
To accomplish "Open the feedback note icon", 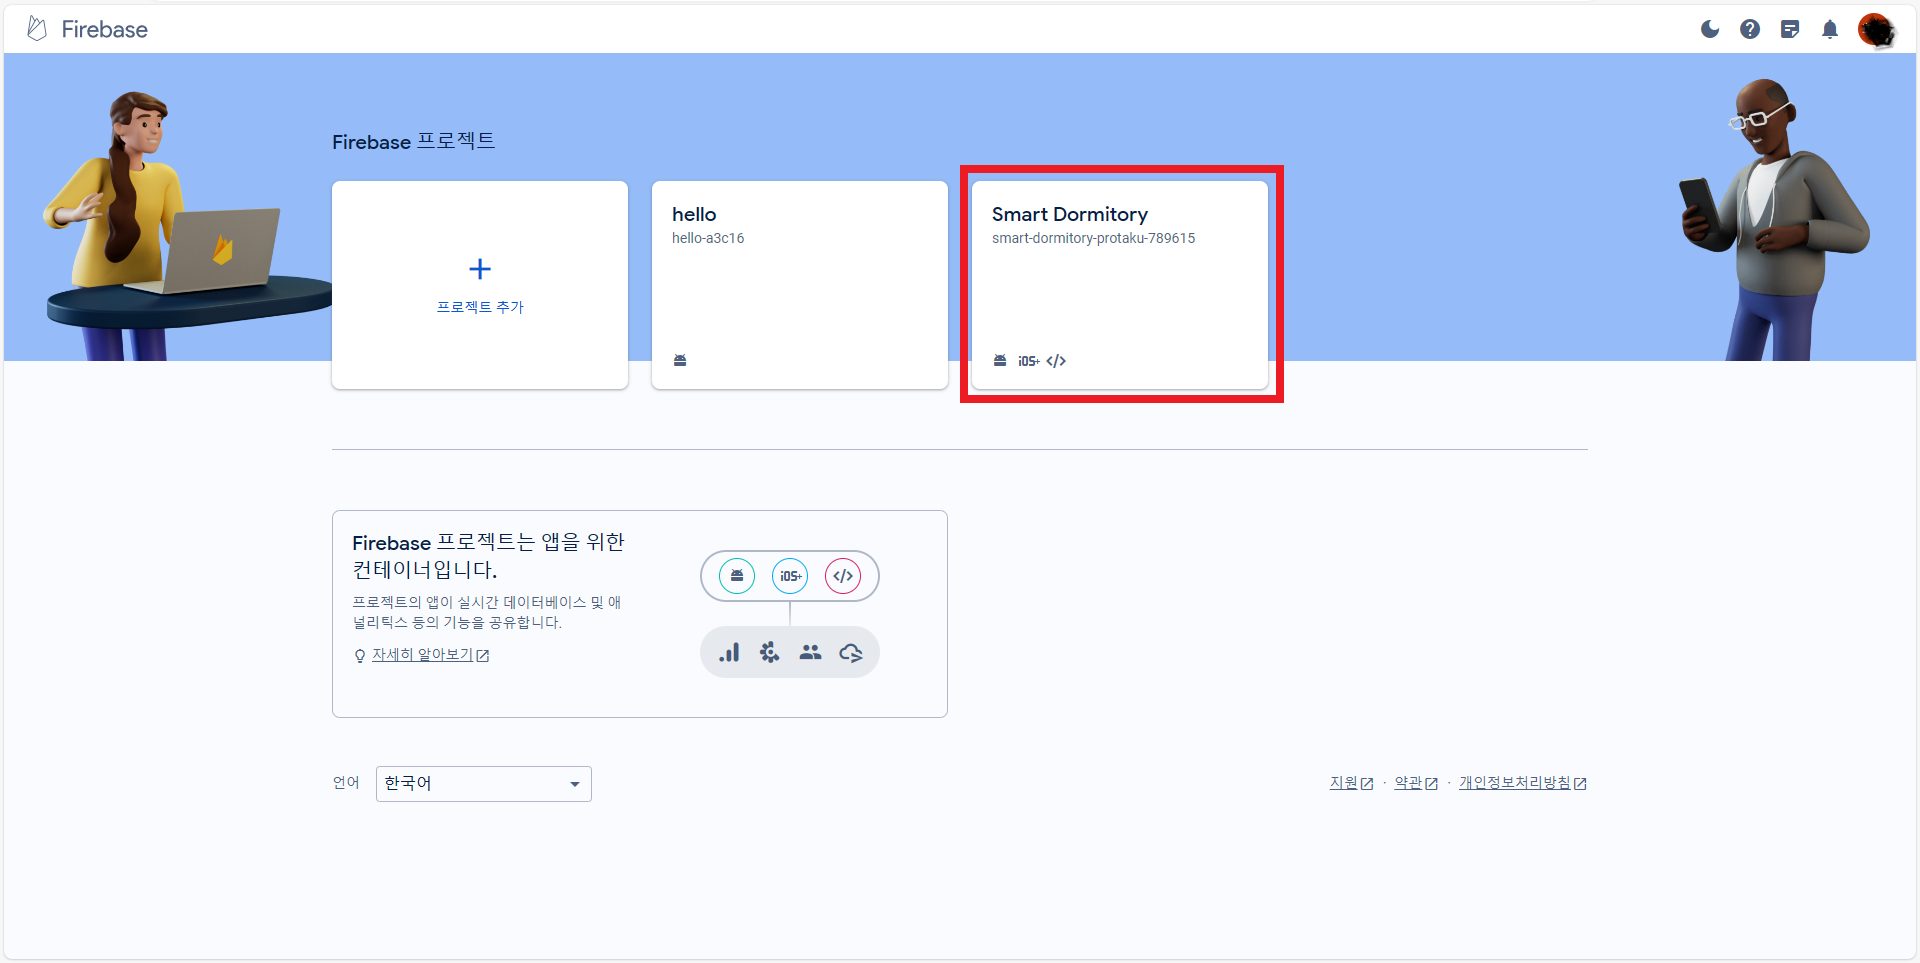I will point(1790,29).
